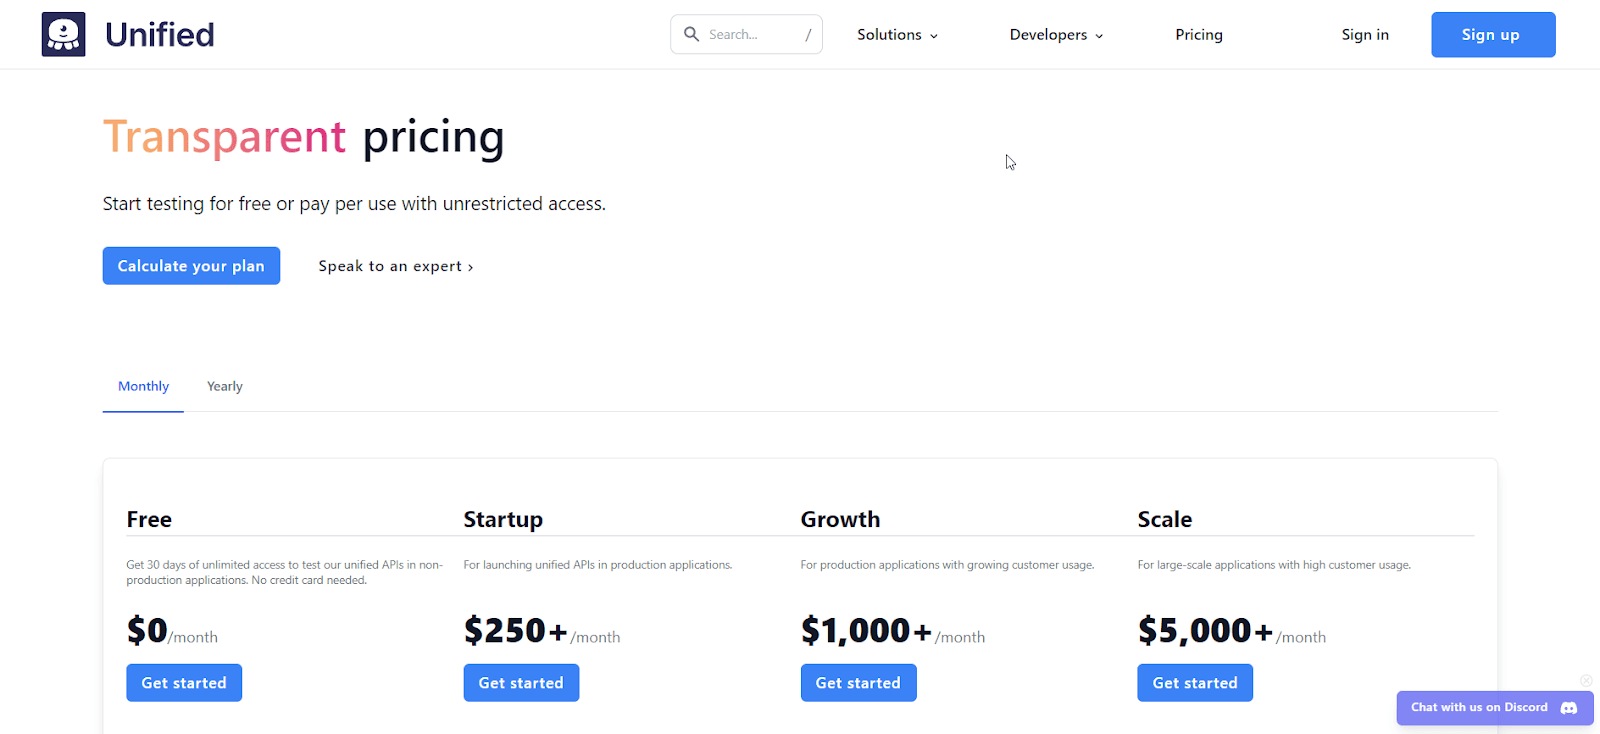Image resolution: width=1600 pixels, height=734 pixels.
Task: Click the Discord icon in chat widget
Action: (x=1569, y=708)
